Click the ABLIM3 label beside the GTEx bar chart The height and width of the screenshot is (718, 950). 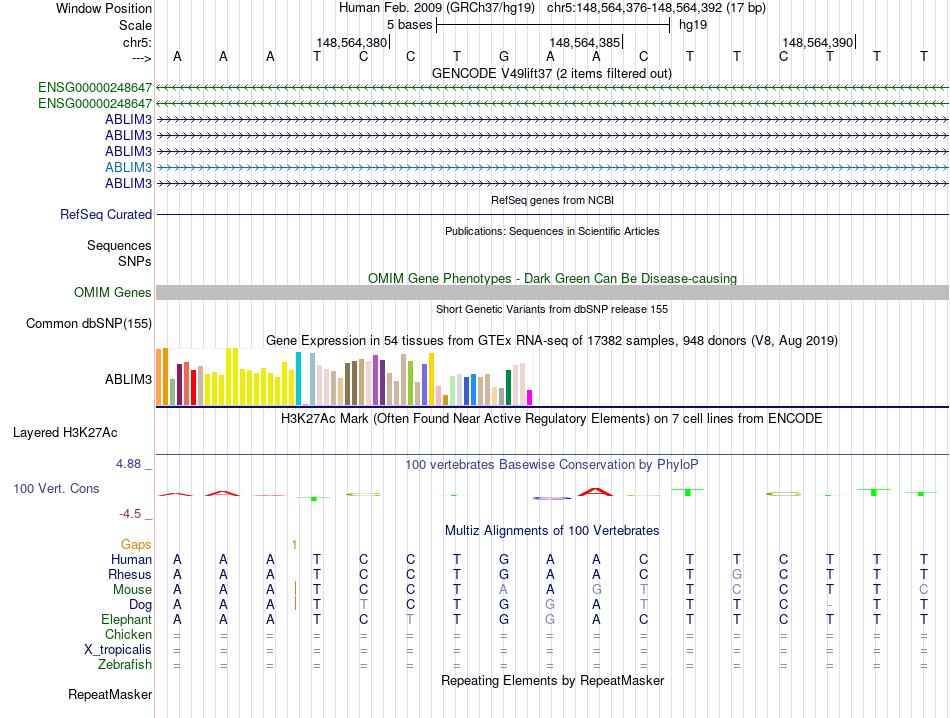128,379
